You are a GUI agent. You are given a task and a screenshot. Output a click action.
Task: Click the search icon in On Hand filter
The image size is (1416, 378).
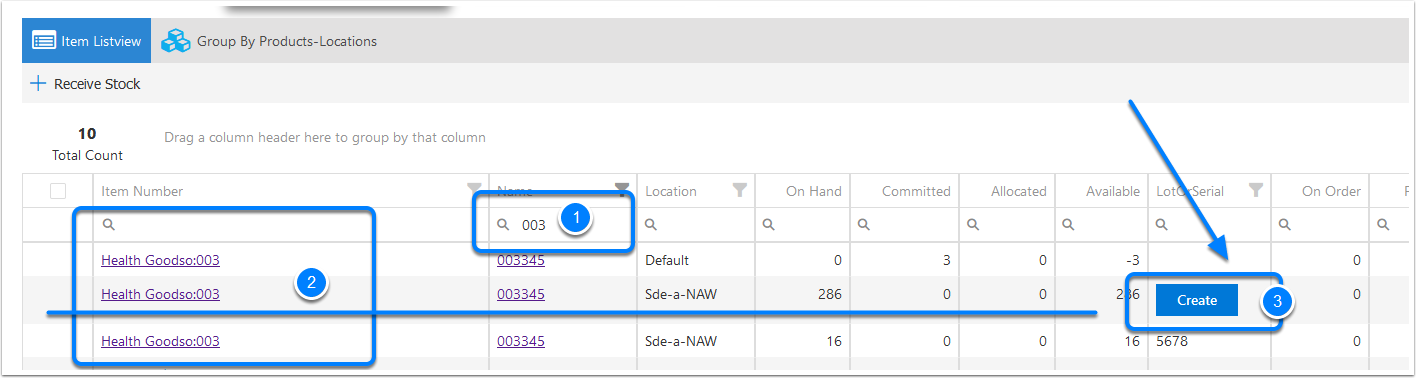click(x=768, y=225)
